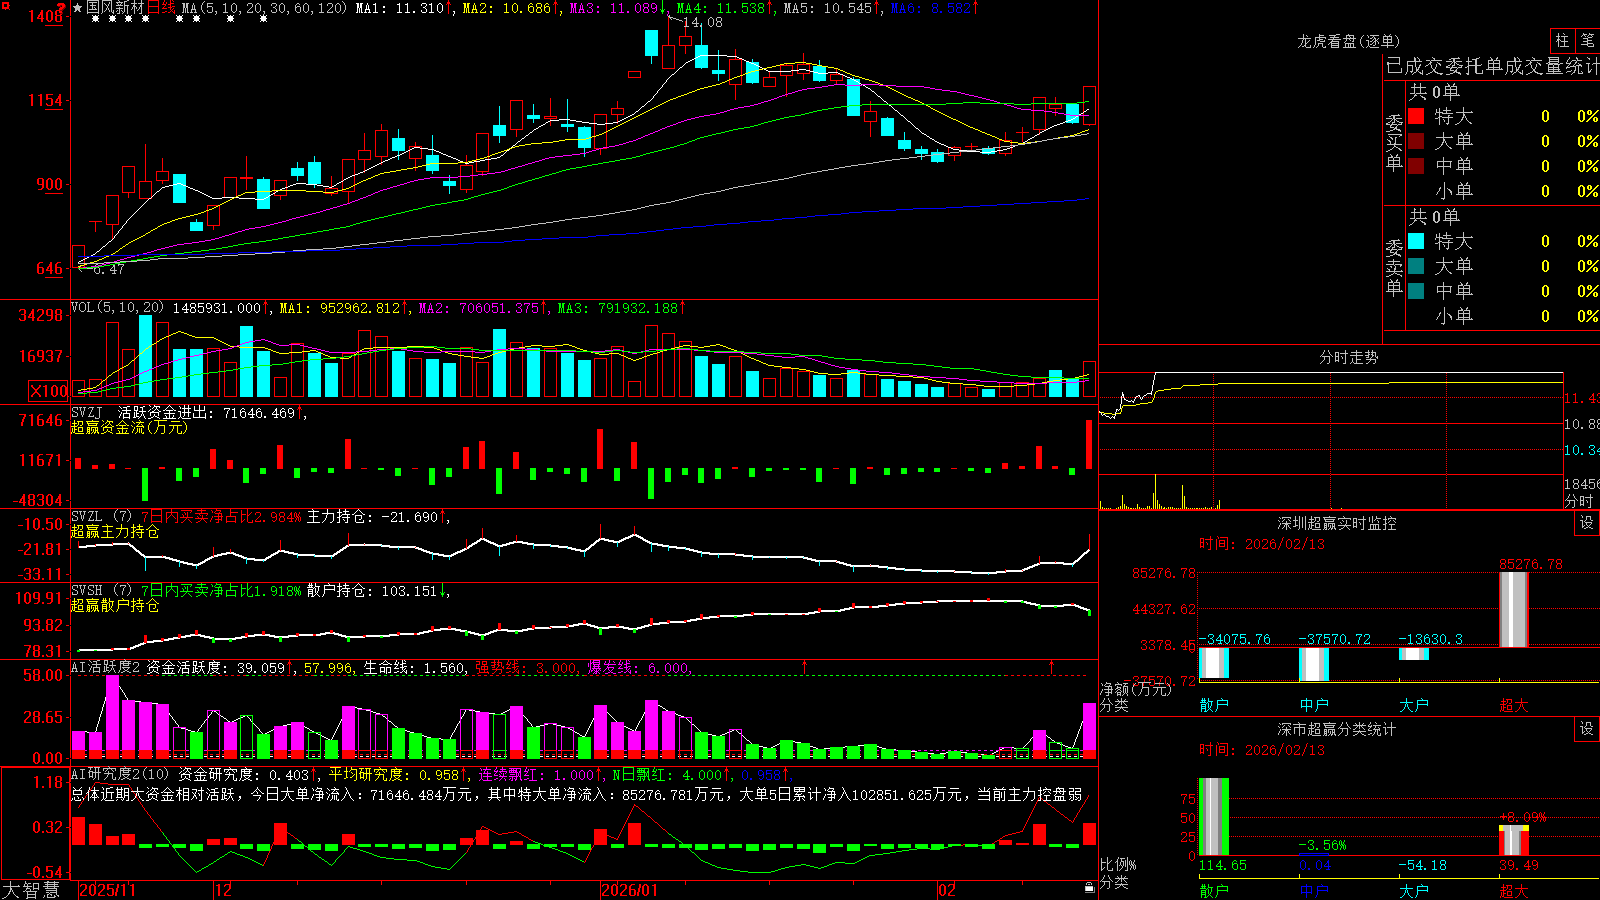Click the 6.47 low price label on the K-line
This screenshot has height=900, width=1600.
[109, 269]
